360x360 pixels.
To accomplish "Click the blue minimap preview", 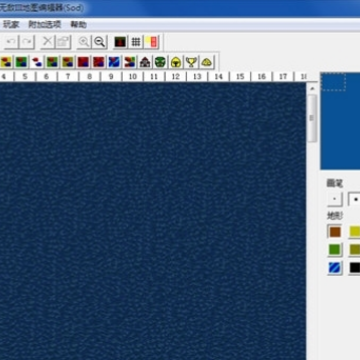I will click(x=340, y=121).
